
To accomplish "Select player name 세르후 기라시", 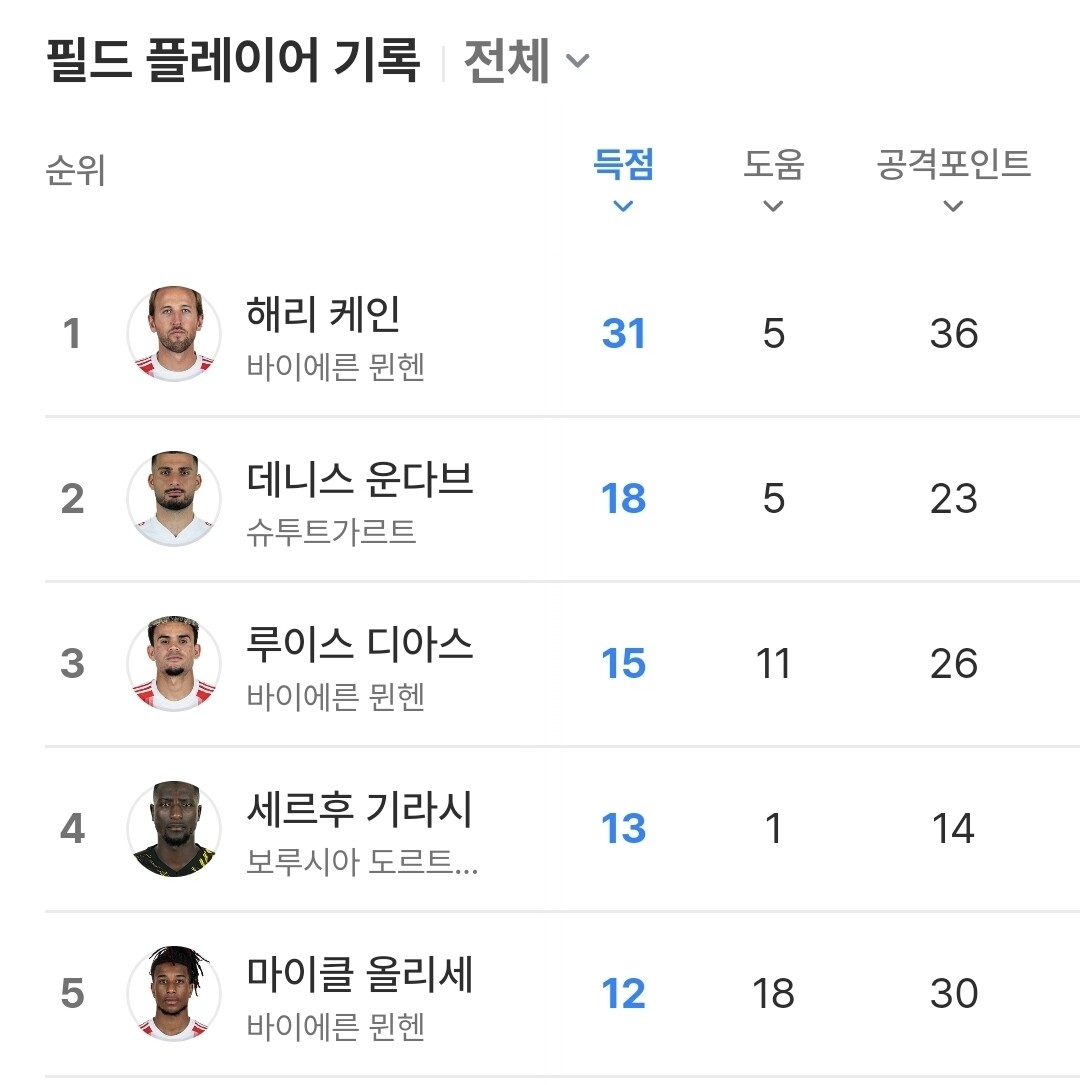I will pyautogui.click(x=360, y=809).
